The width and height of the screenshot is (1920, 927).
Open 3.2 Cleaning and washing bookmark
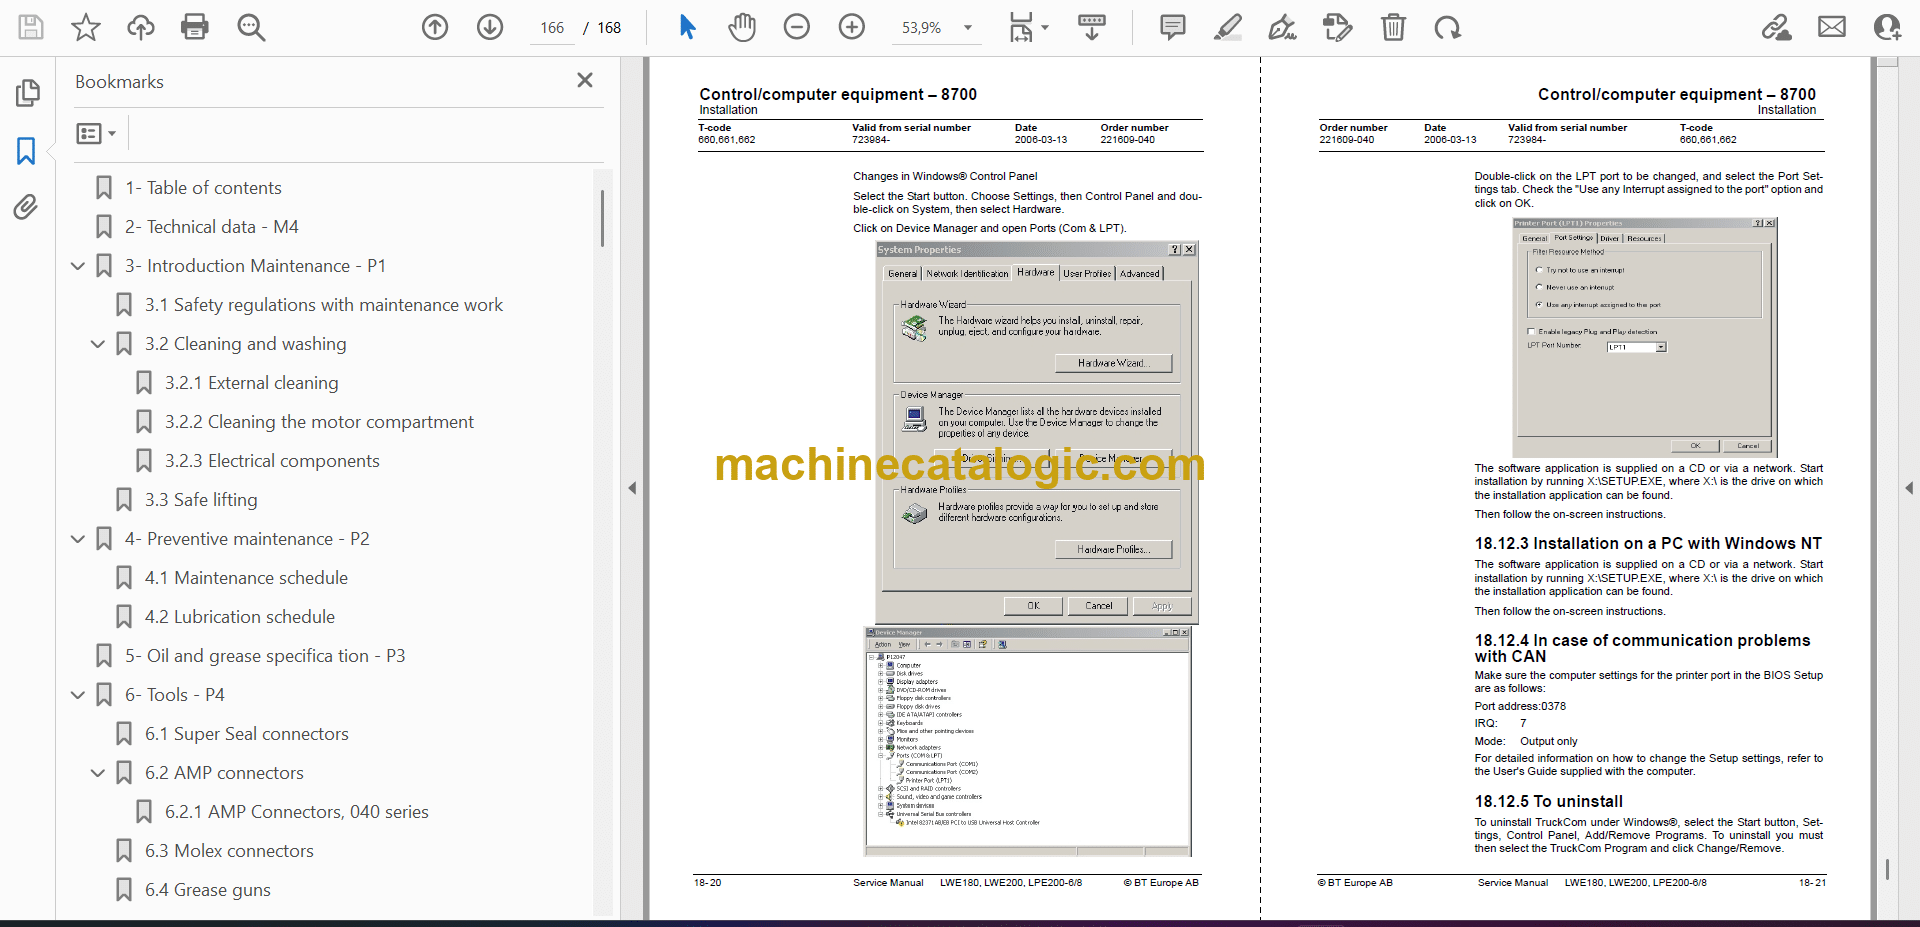(x=246, y=344)
